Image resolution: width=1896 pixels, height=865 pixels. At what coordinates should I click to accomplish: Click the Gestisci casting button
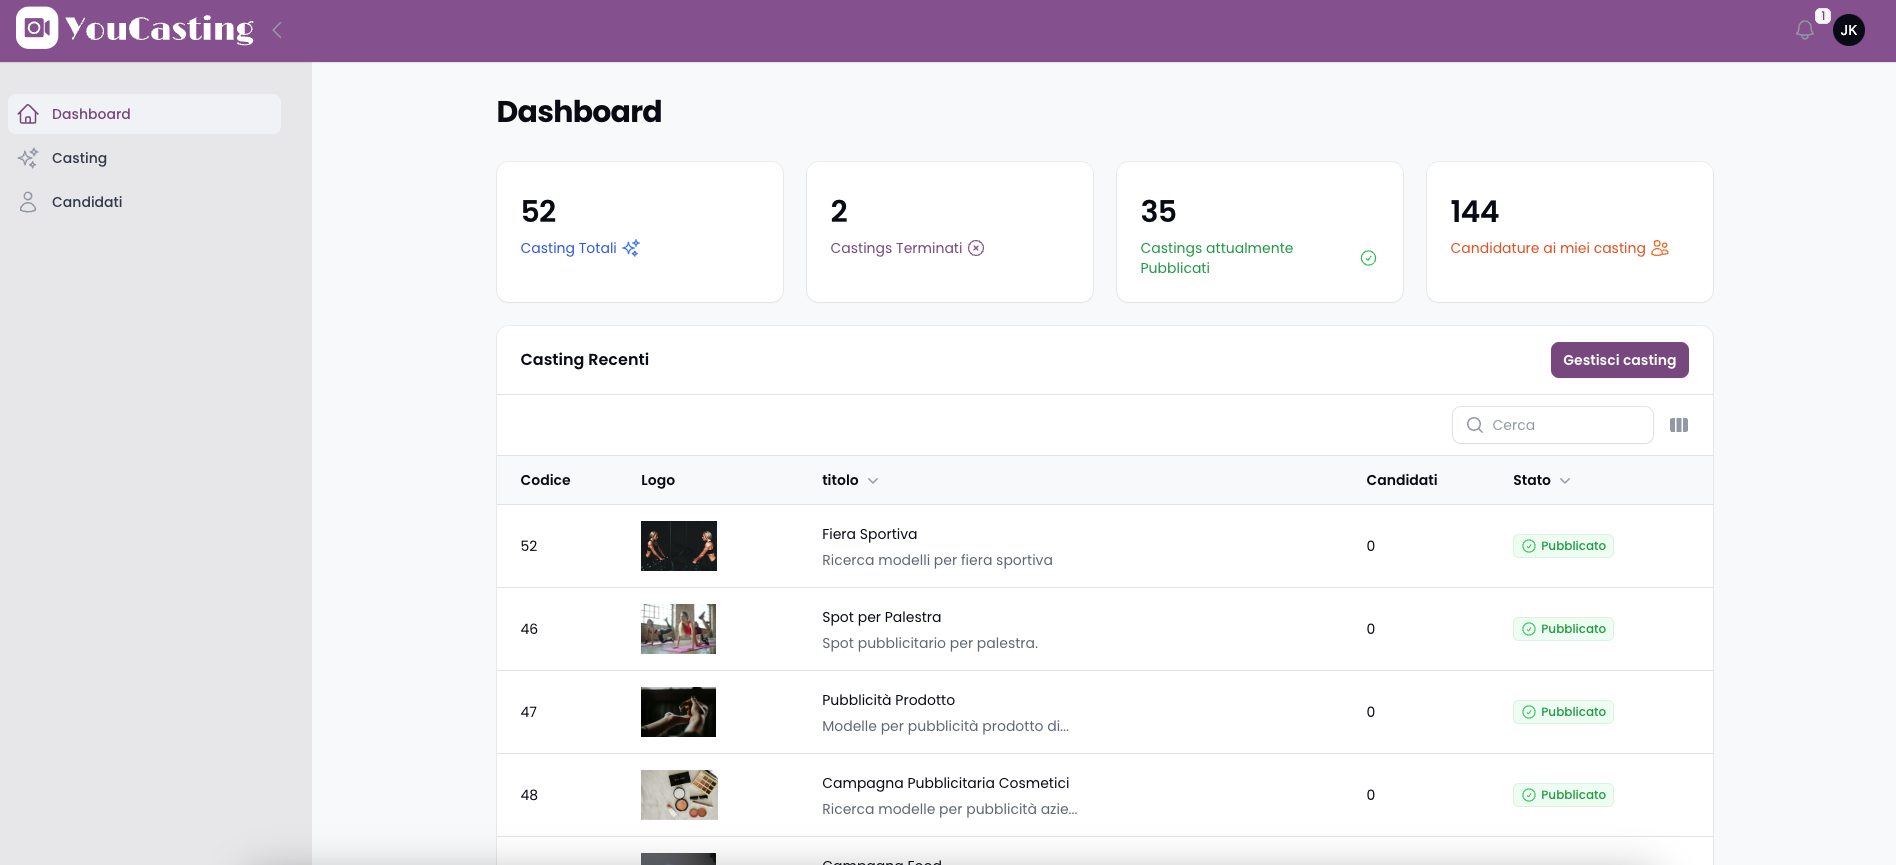[x=1619, y=360]
